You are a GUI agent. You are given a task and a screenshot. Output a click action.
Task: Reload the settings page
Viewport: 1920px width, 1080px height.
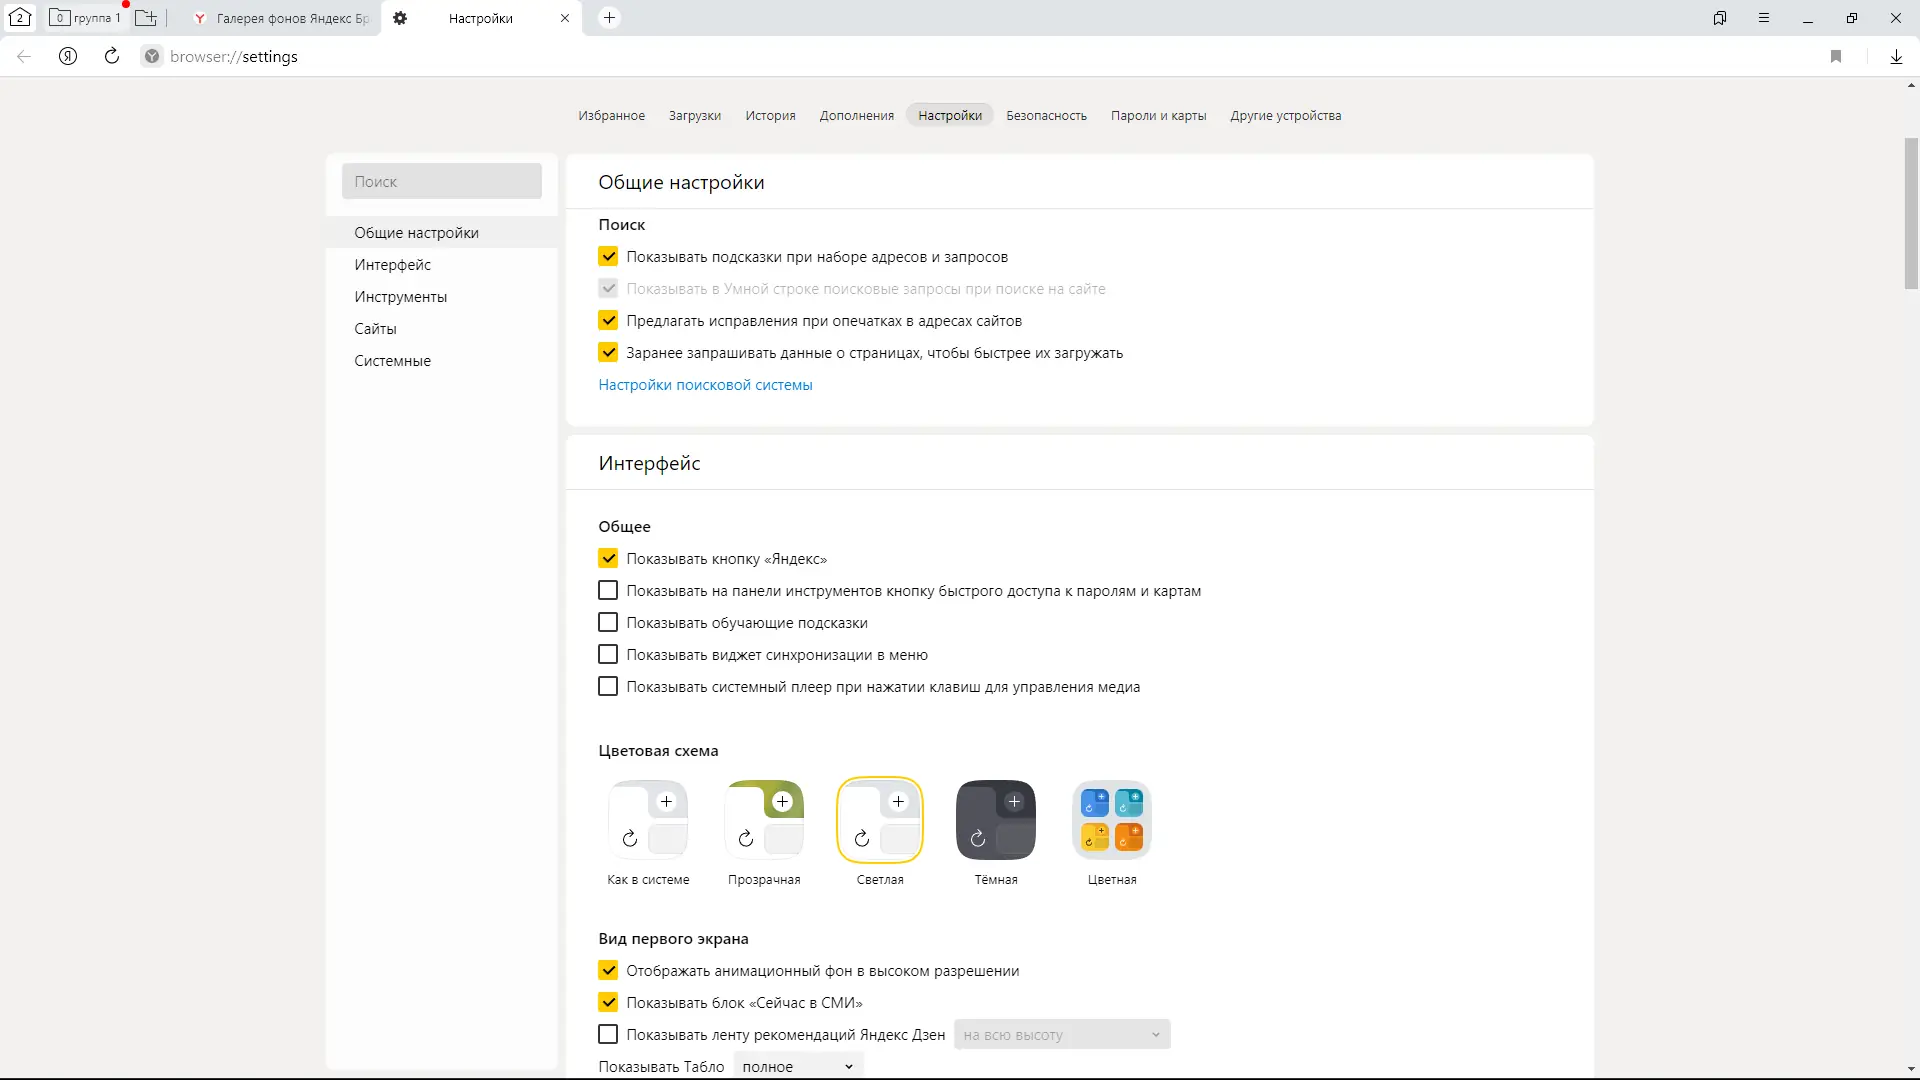(x=112, y=57)
